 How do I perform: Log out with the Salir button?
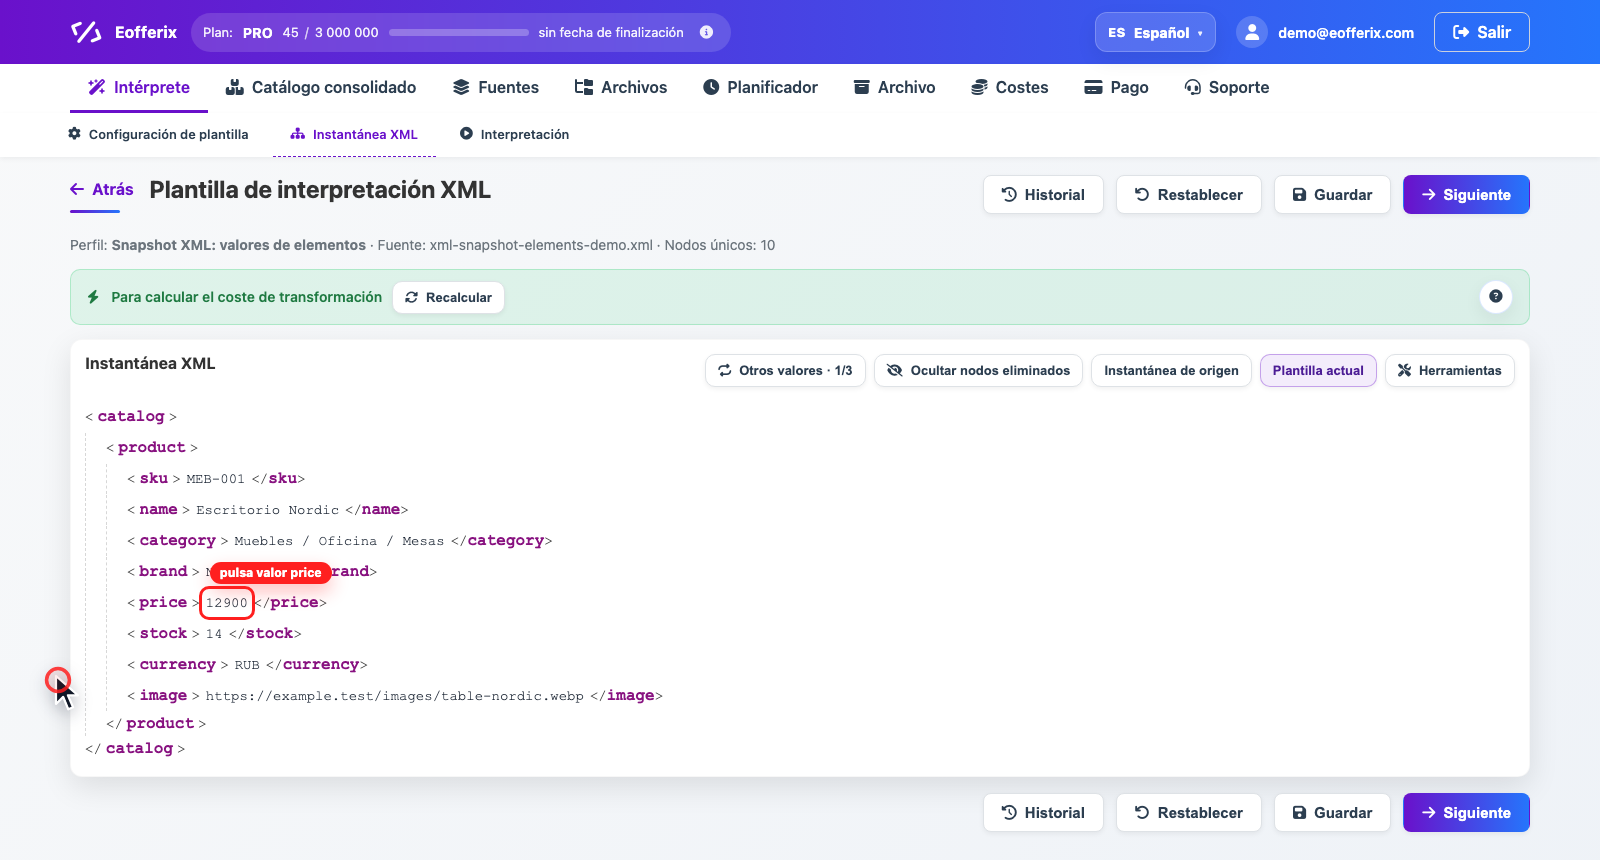coord(1481,32)
